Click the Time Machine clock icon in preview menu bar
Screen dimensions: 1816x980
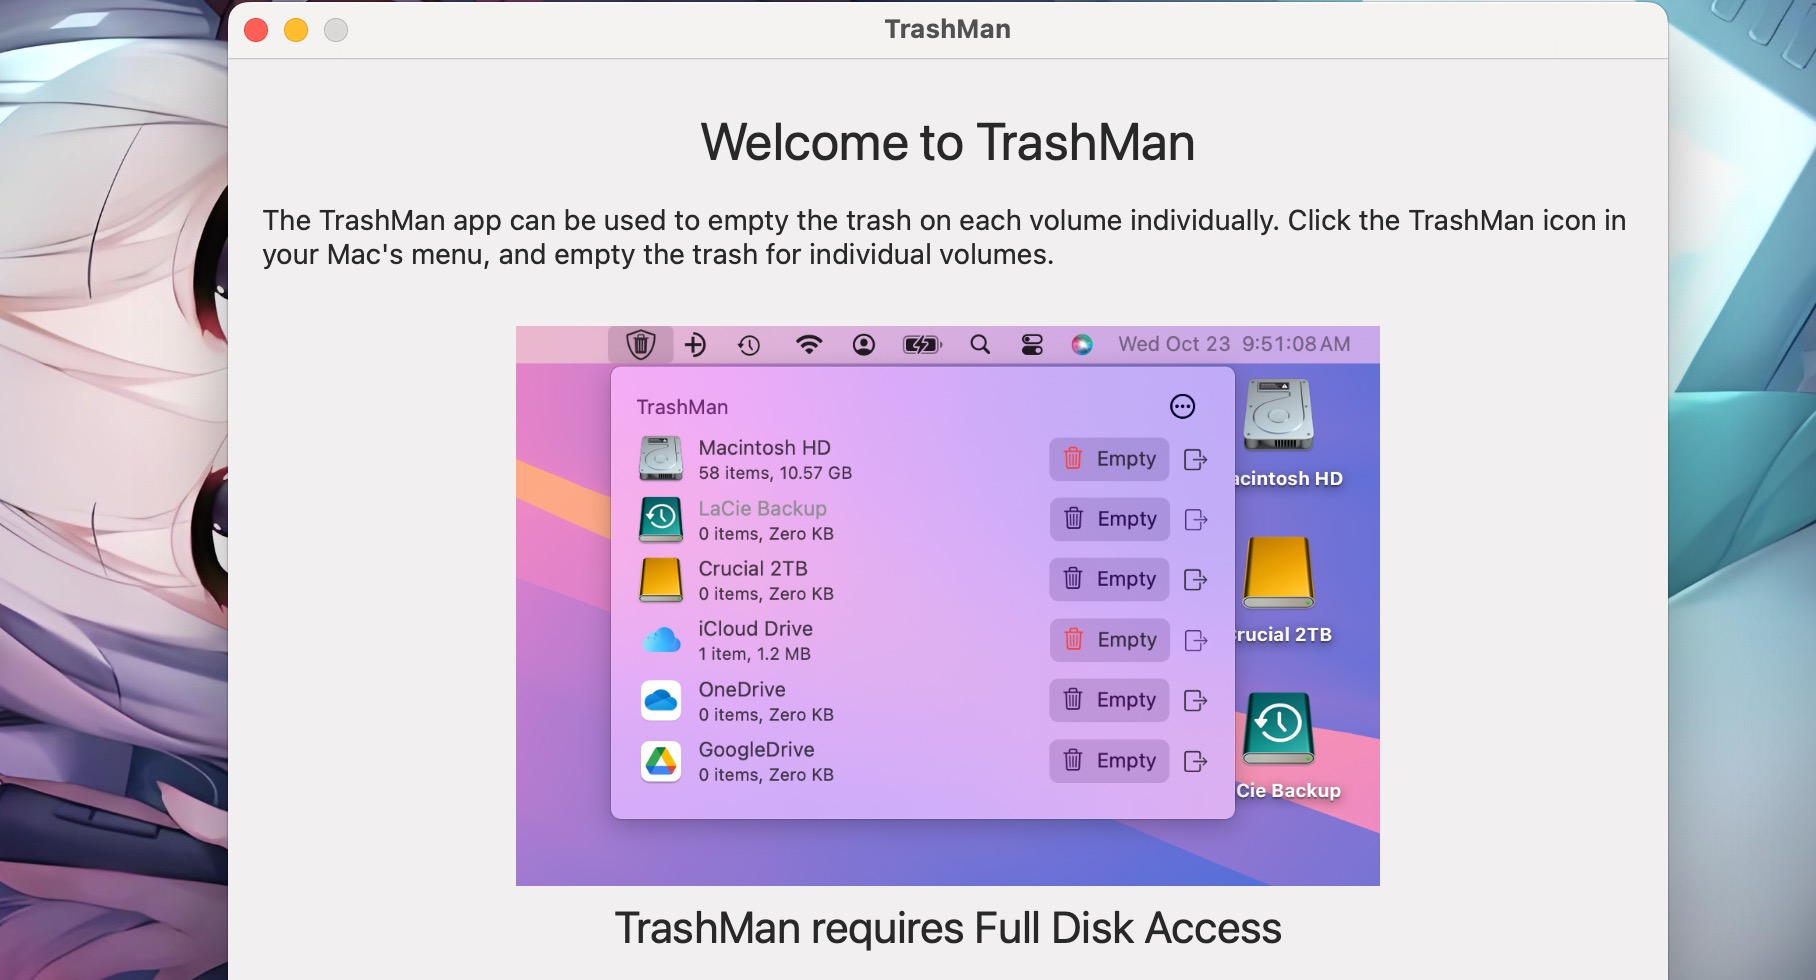pos(749,345)
